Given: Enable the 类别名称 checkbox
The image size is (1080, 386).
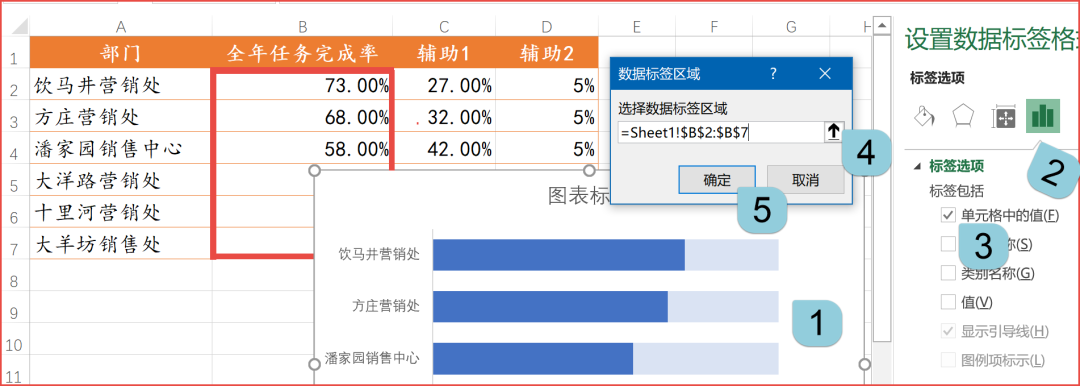Looking at the screenshot, I should [x=948, y=272].
